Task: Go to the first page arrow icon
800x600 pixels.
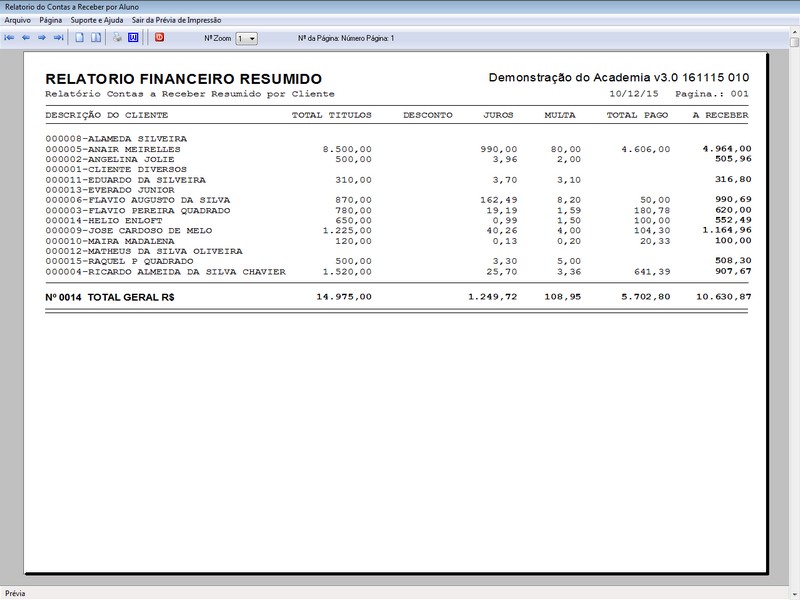Action: click(9, 38)
